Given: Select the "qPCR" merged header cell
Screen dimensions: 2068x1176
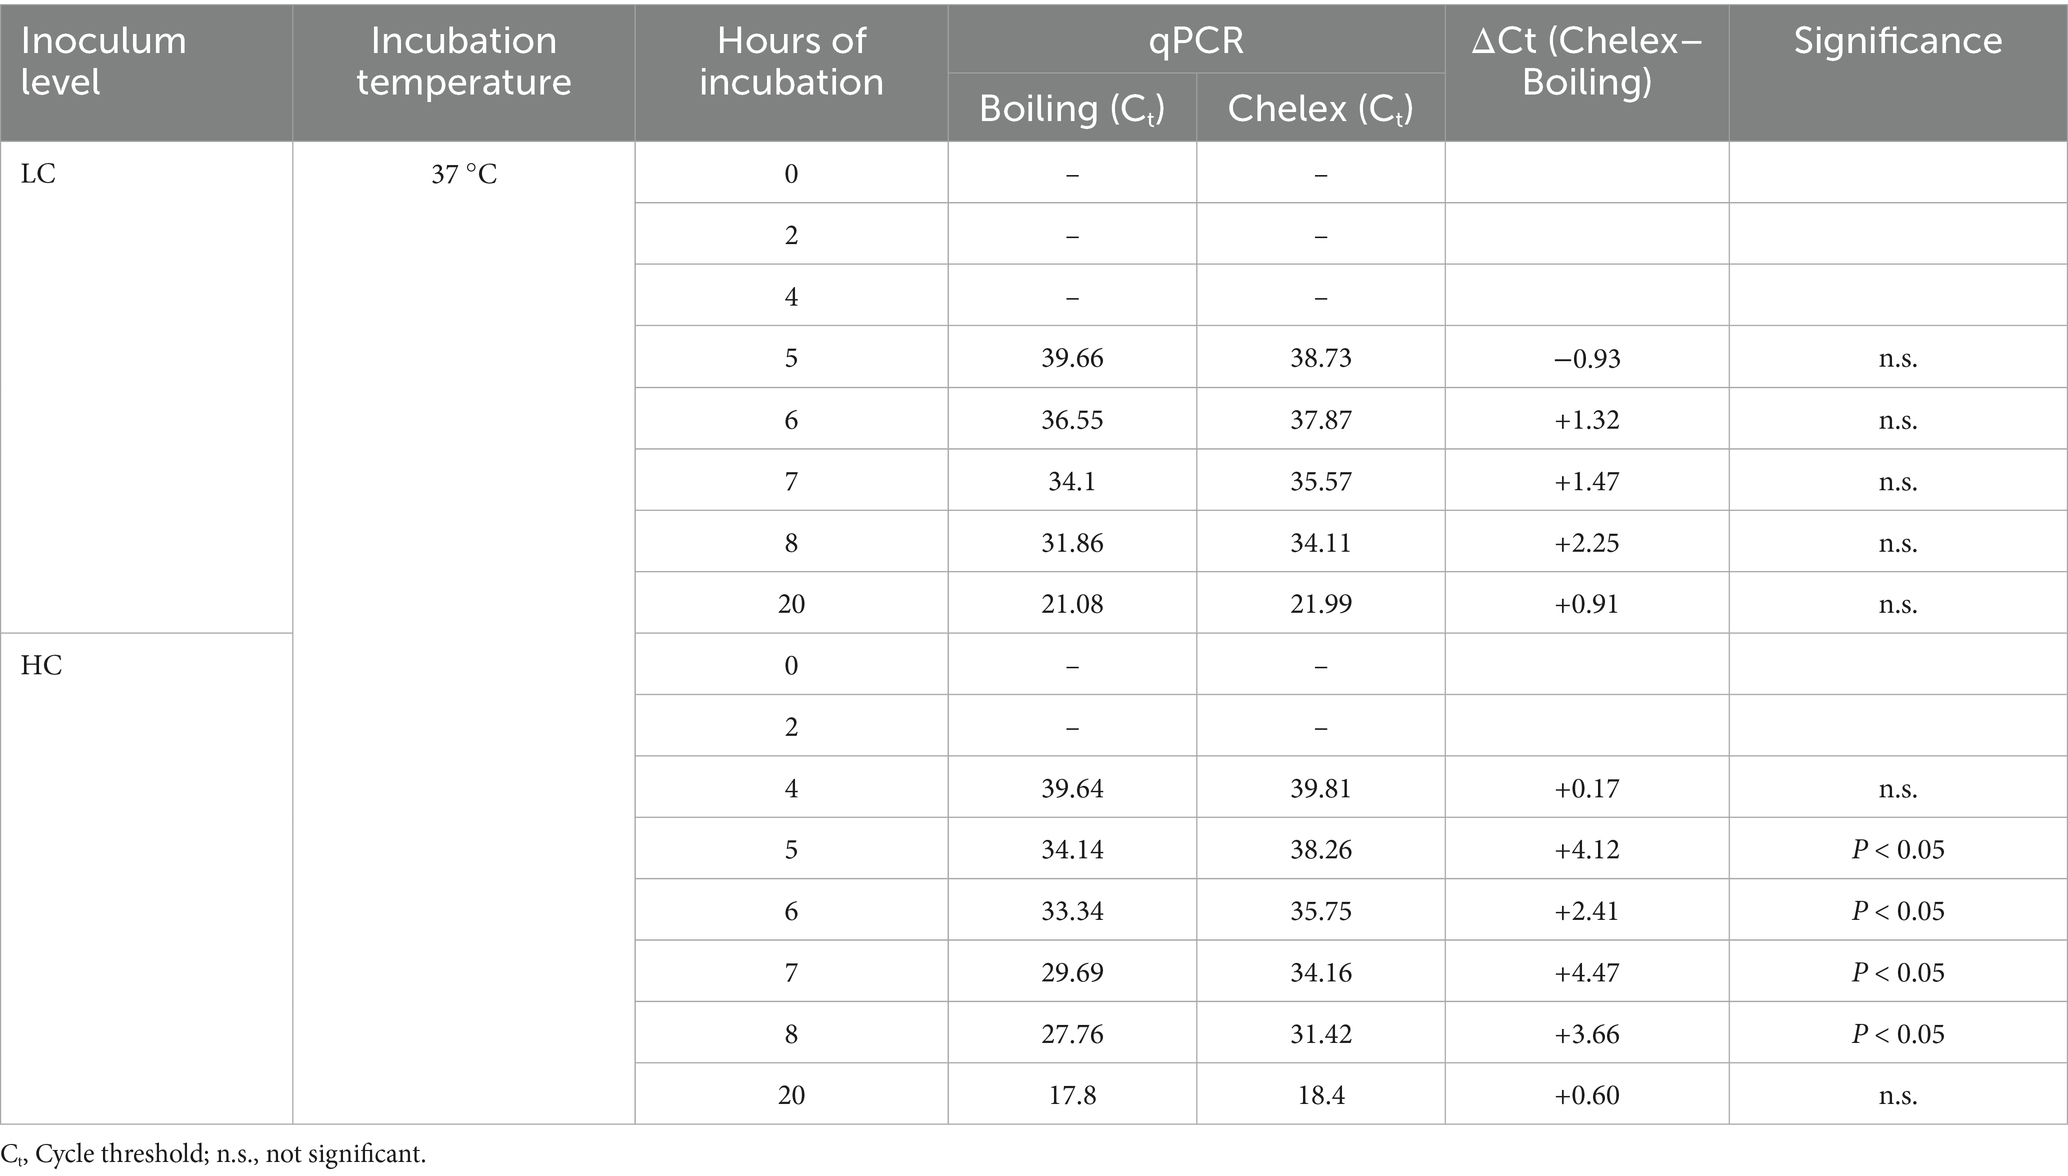Looking at the screenshot, I should click(x=1195, y=40).
